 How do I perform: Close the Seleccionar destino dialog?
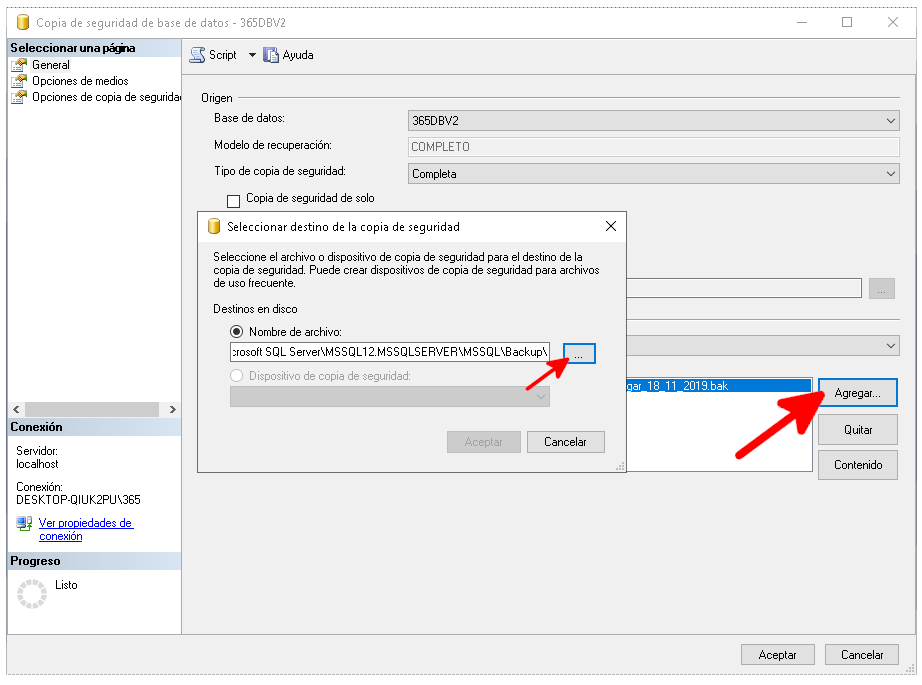[x=611, y=227]
